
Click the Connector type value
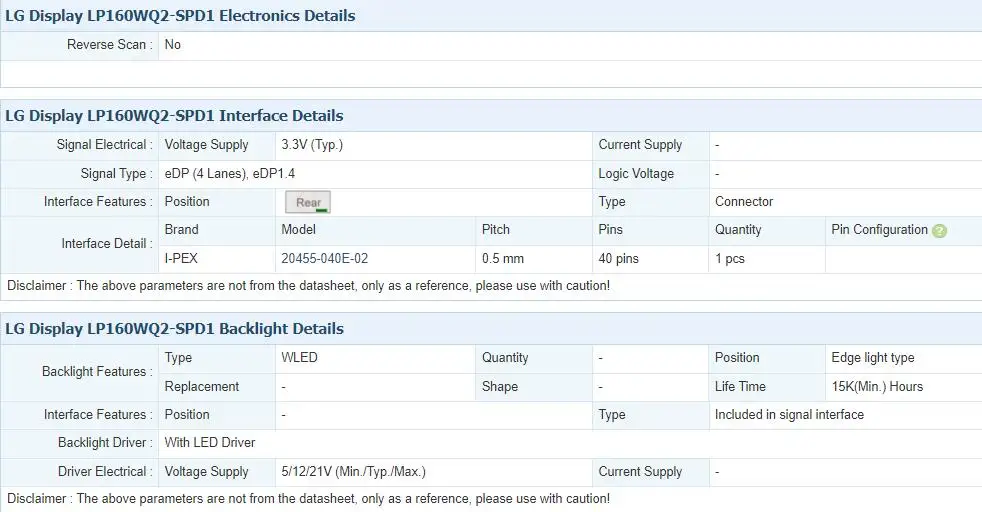coord(744,202)
